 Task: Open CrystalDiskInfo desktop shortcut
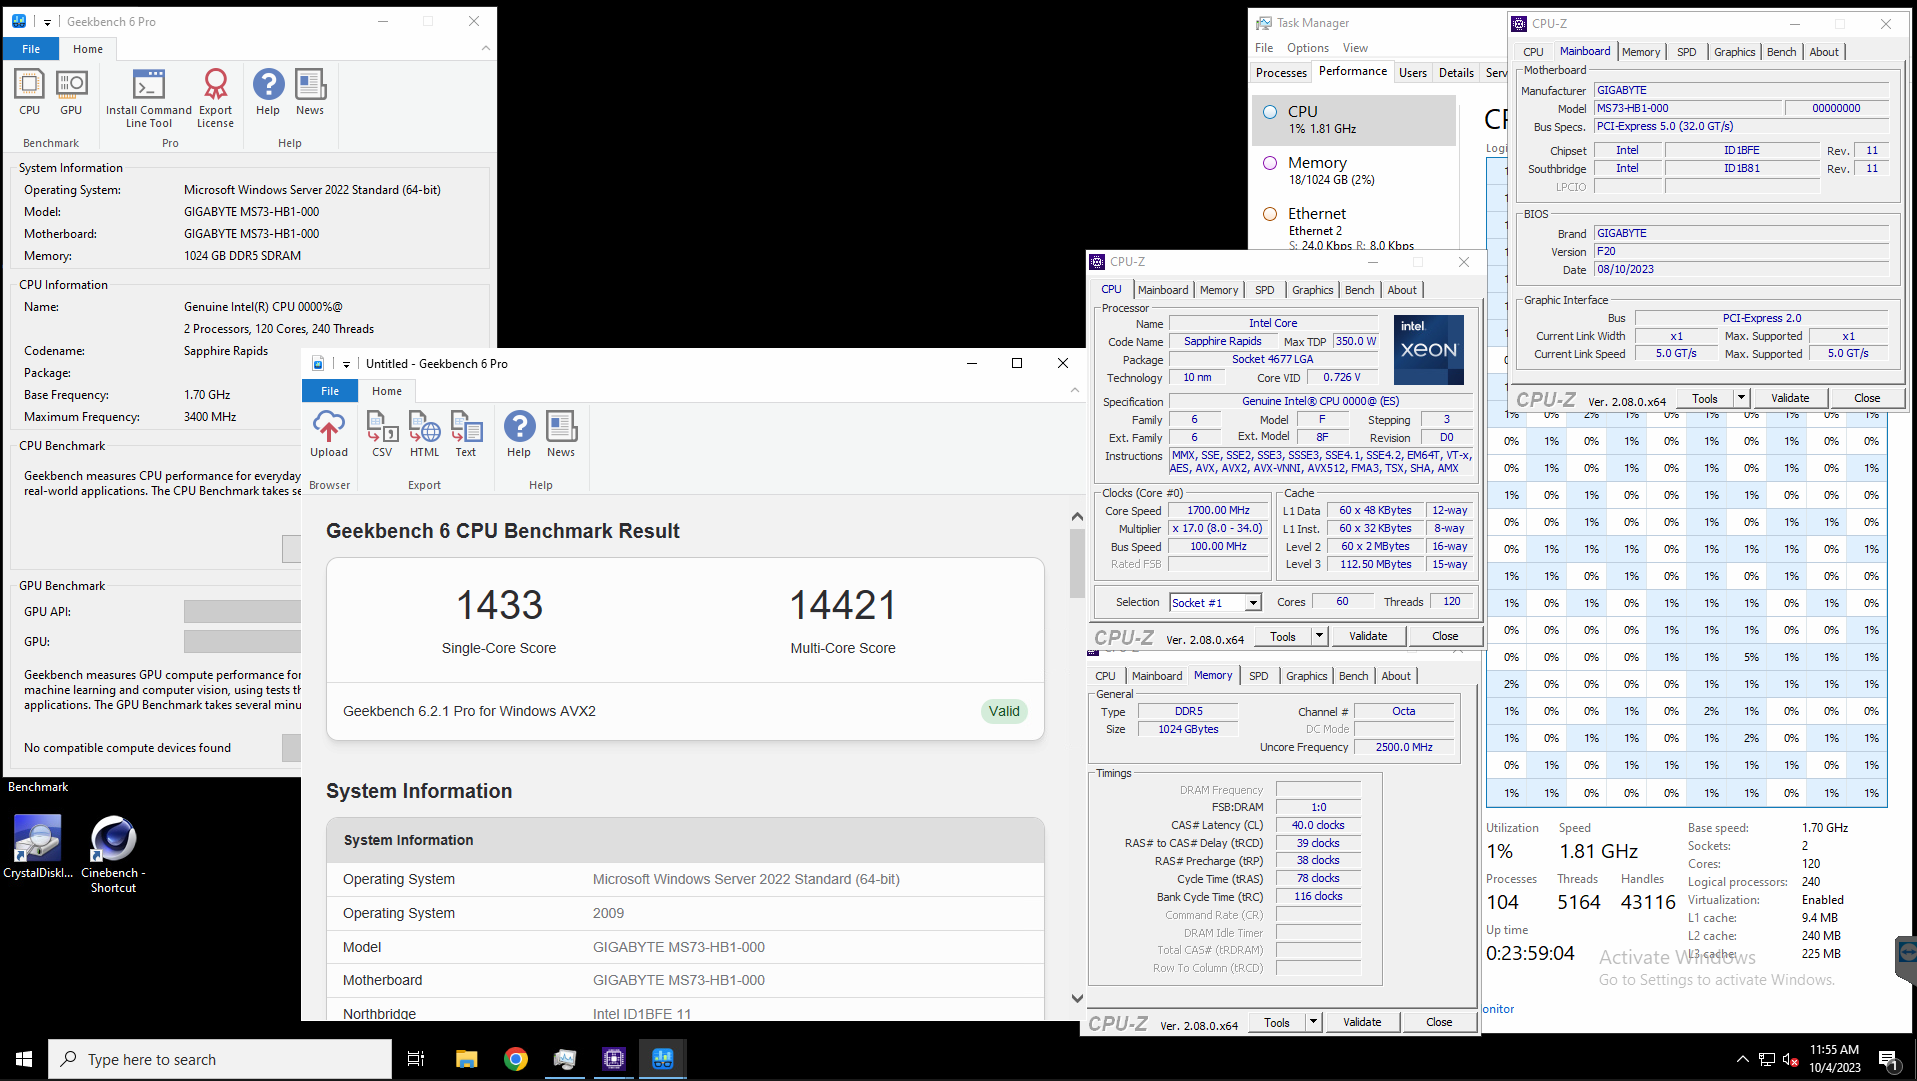38,847
